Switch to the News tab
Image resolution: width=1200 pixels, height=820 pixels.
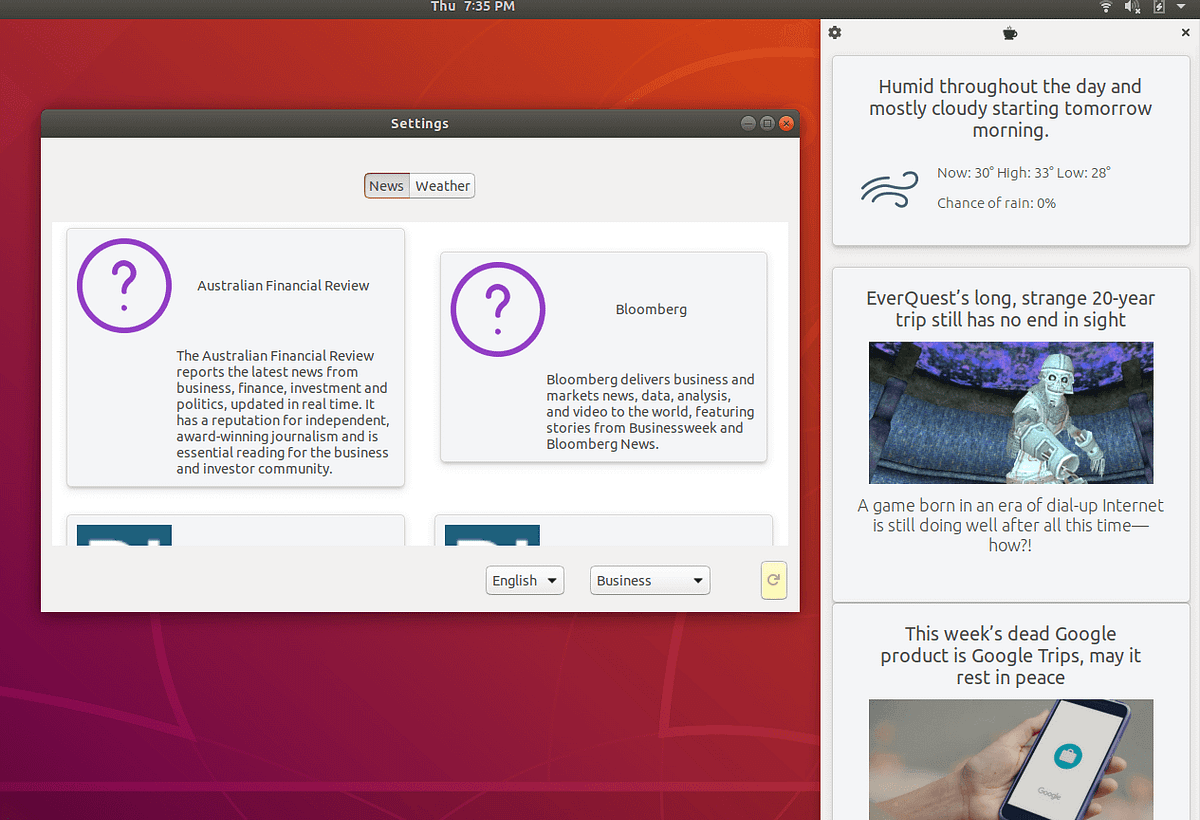click(x=386, y=186)
